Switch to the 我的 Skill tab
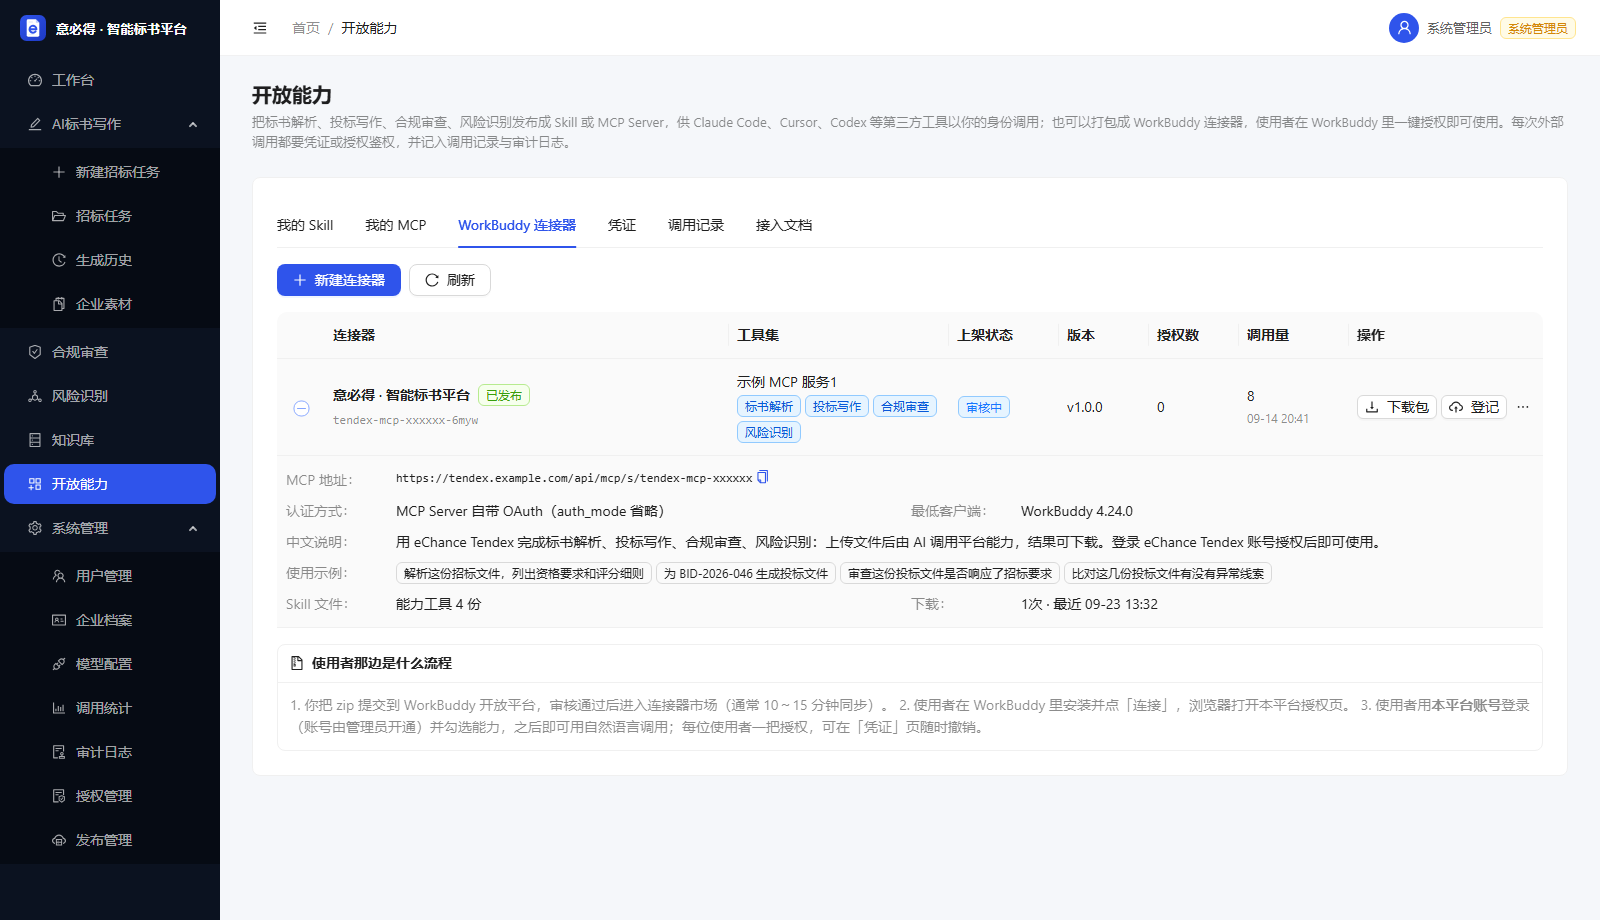Screen dimensions: 1600x920 tap(305, 225)
